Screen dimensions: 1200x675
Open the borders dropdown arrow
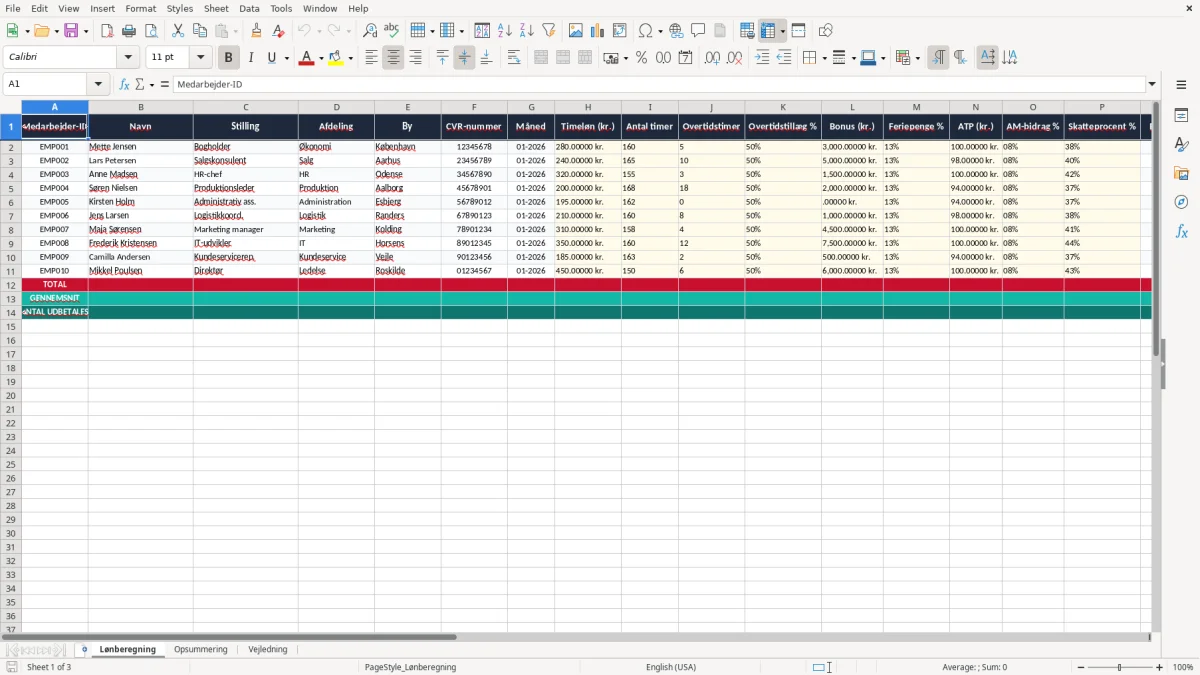[823, 58]
